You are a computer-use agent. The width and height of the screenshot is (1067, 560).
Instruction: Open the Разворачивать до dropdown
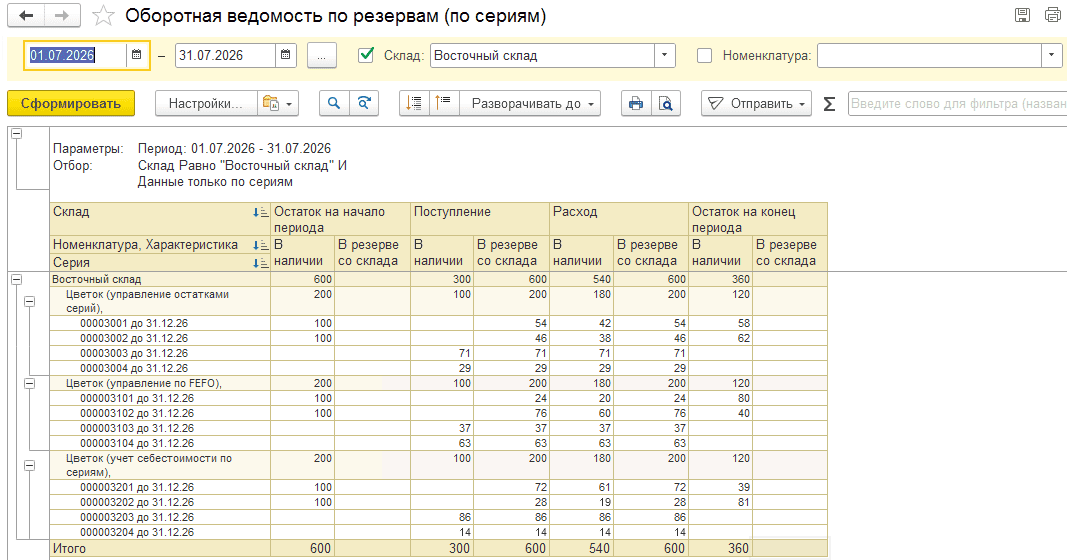click(x=530, y=103)
